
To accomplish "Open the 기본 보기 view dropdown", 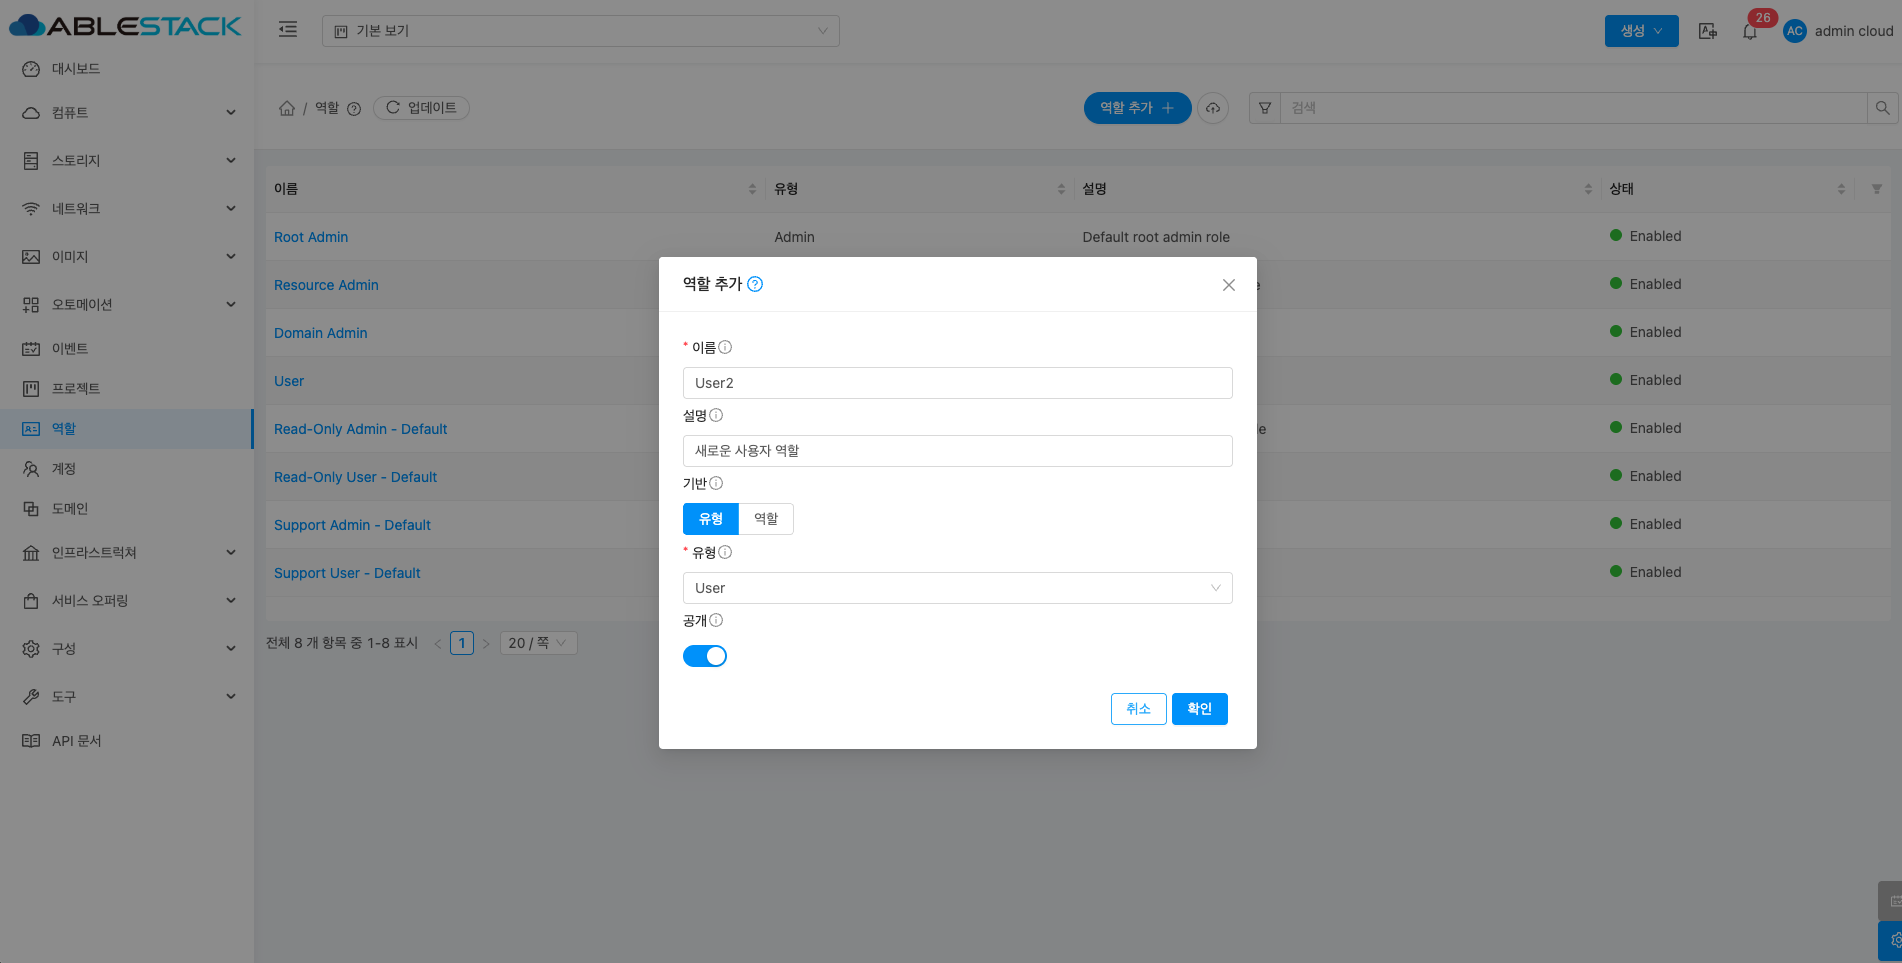I will (580, 31).
